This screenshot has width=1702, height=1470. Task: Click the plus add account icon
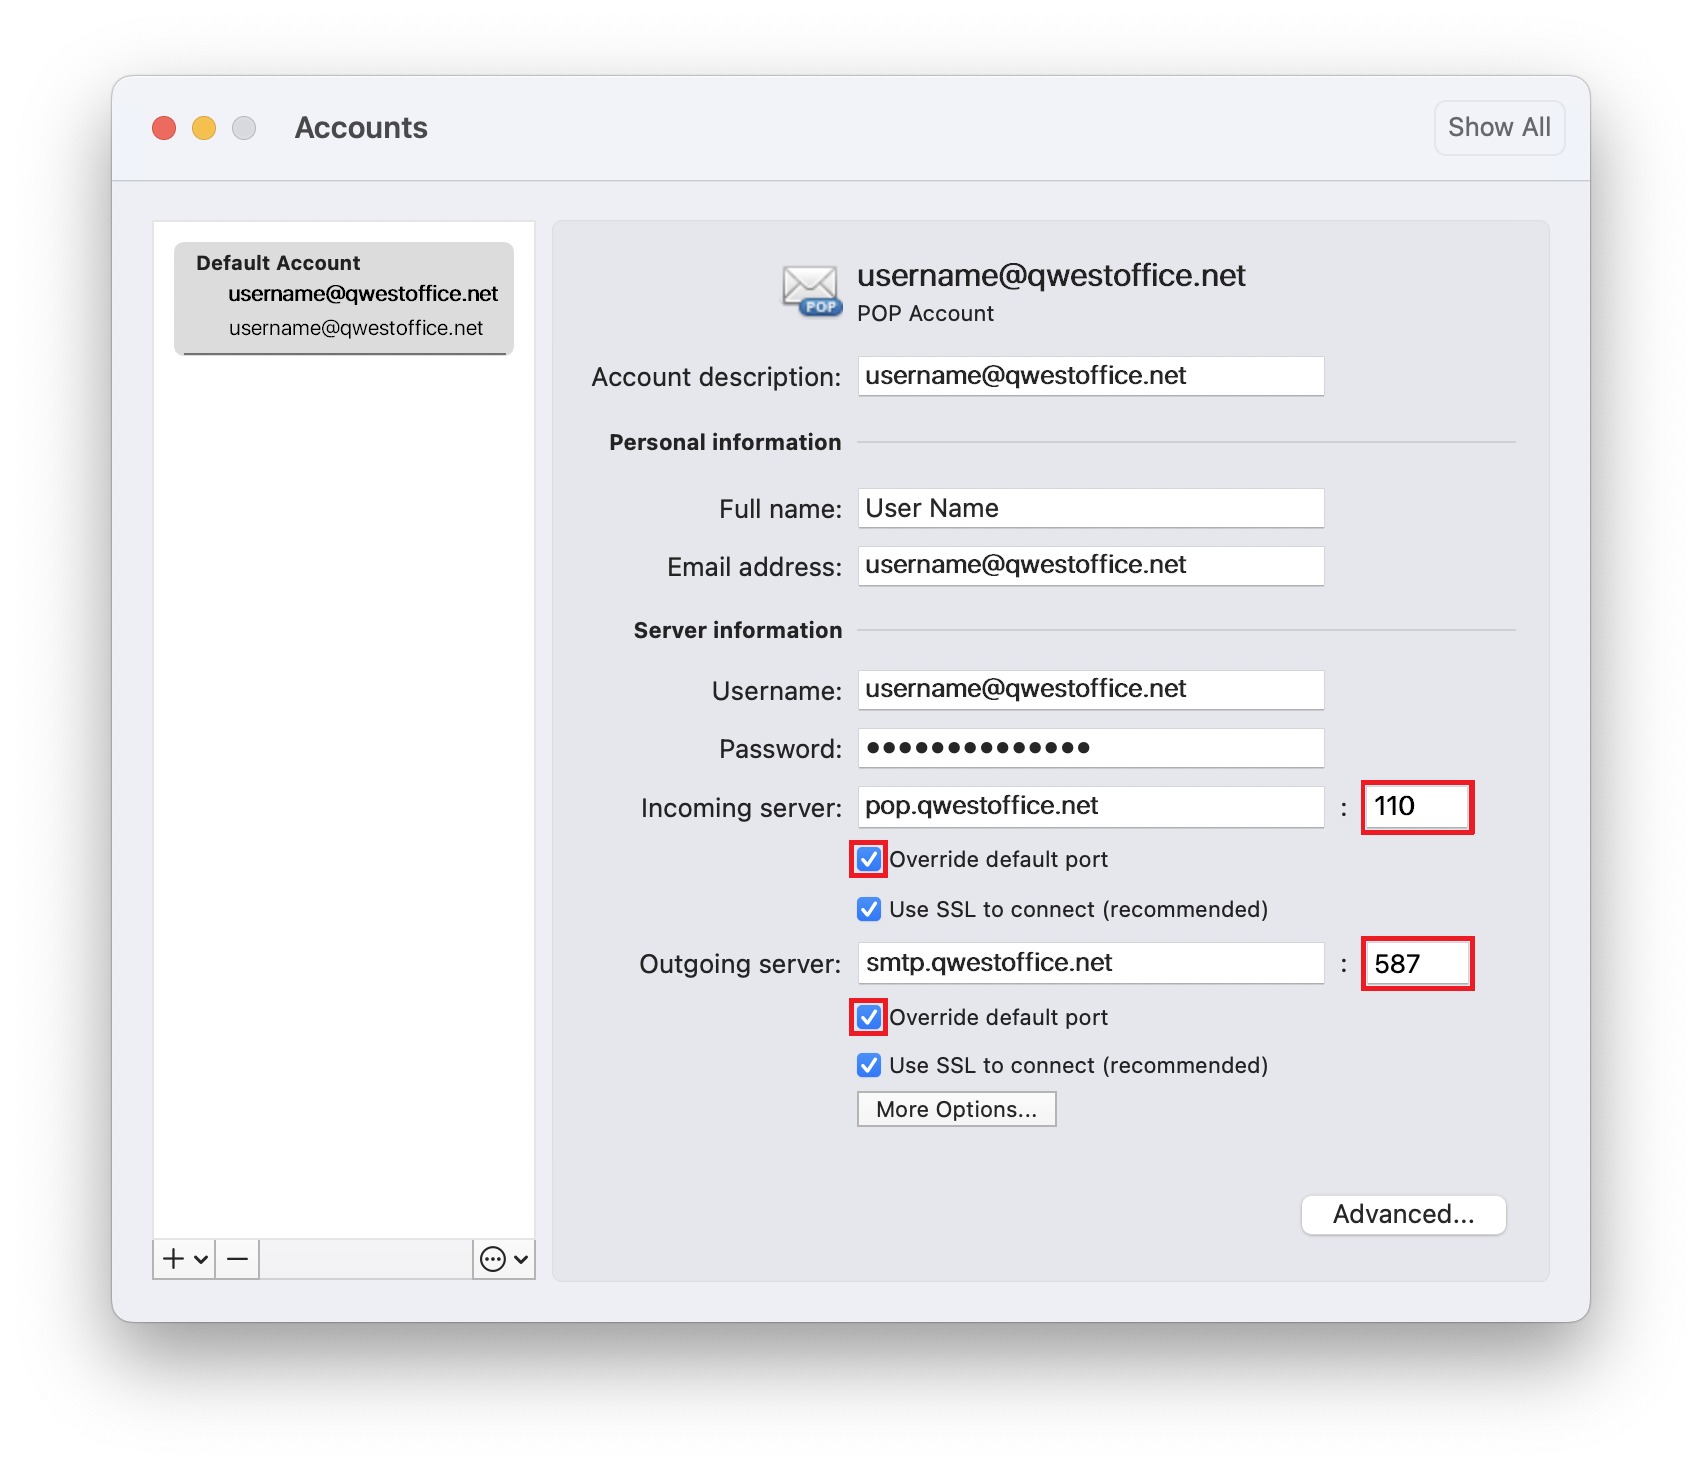173,1259
